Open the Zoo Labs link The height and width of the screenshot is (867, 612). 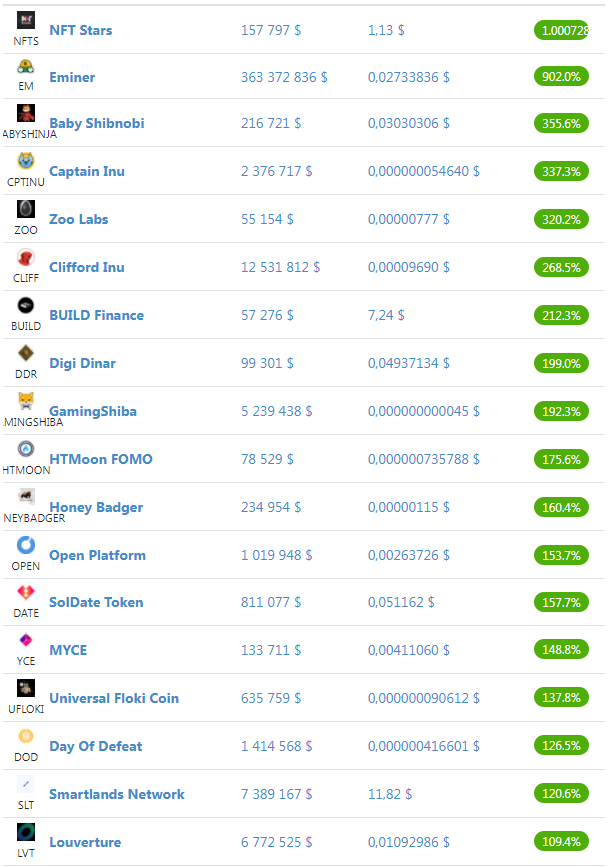[79, 220]
